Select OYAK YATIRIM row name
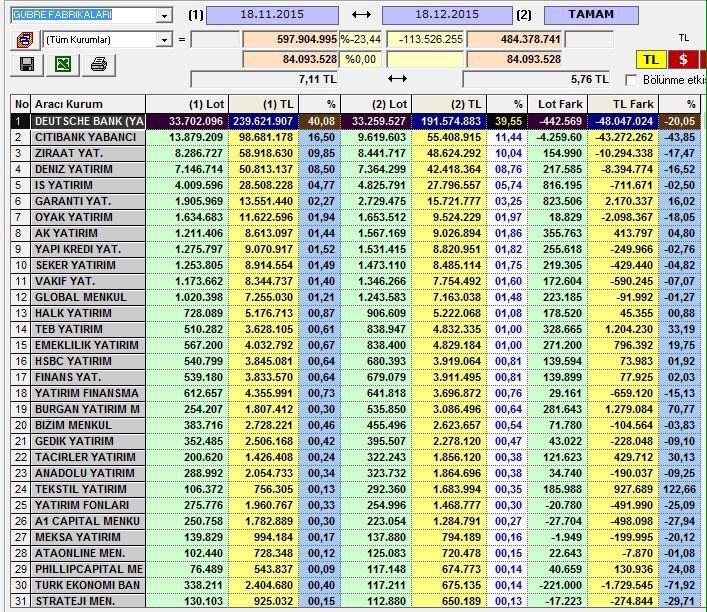 click(88, 217)
